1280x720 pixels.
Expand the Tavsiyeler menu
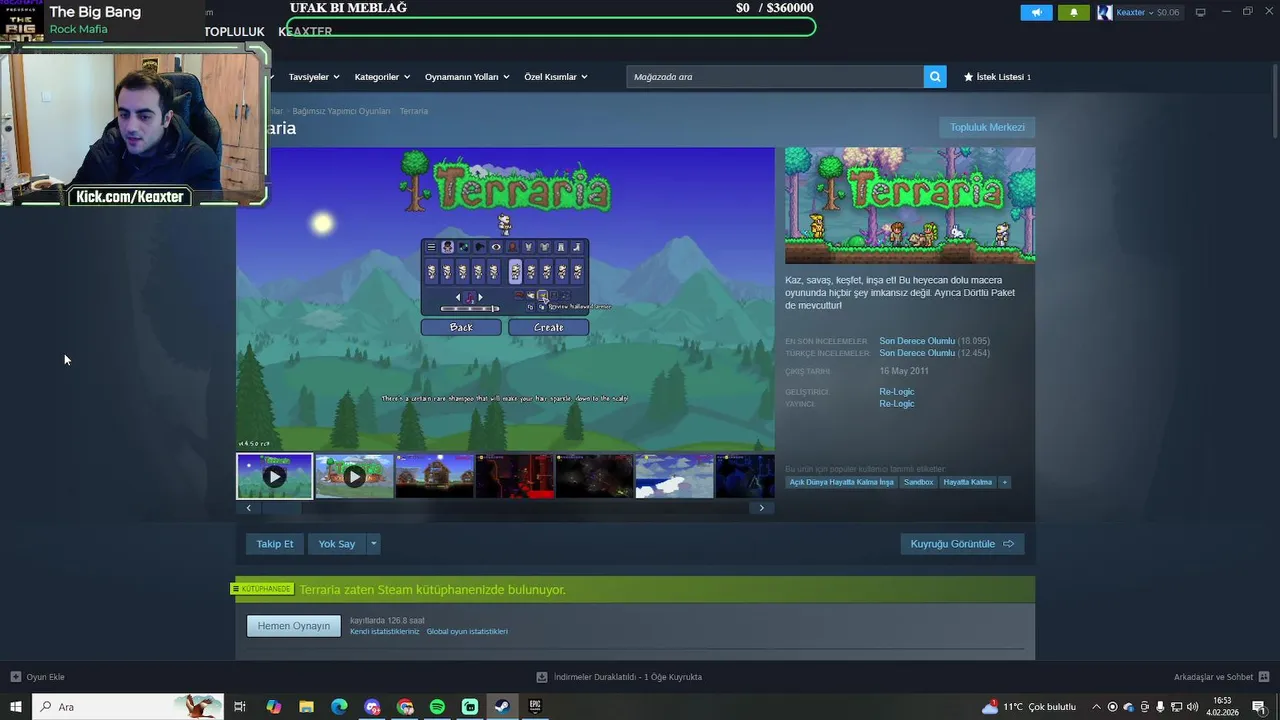pos(314,77)
